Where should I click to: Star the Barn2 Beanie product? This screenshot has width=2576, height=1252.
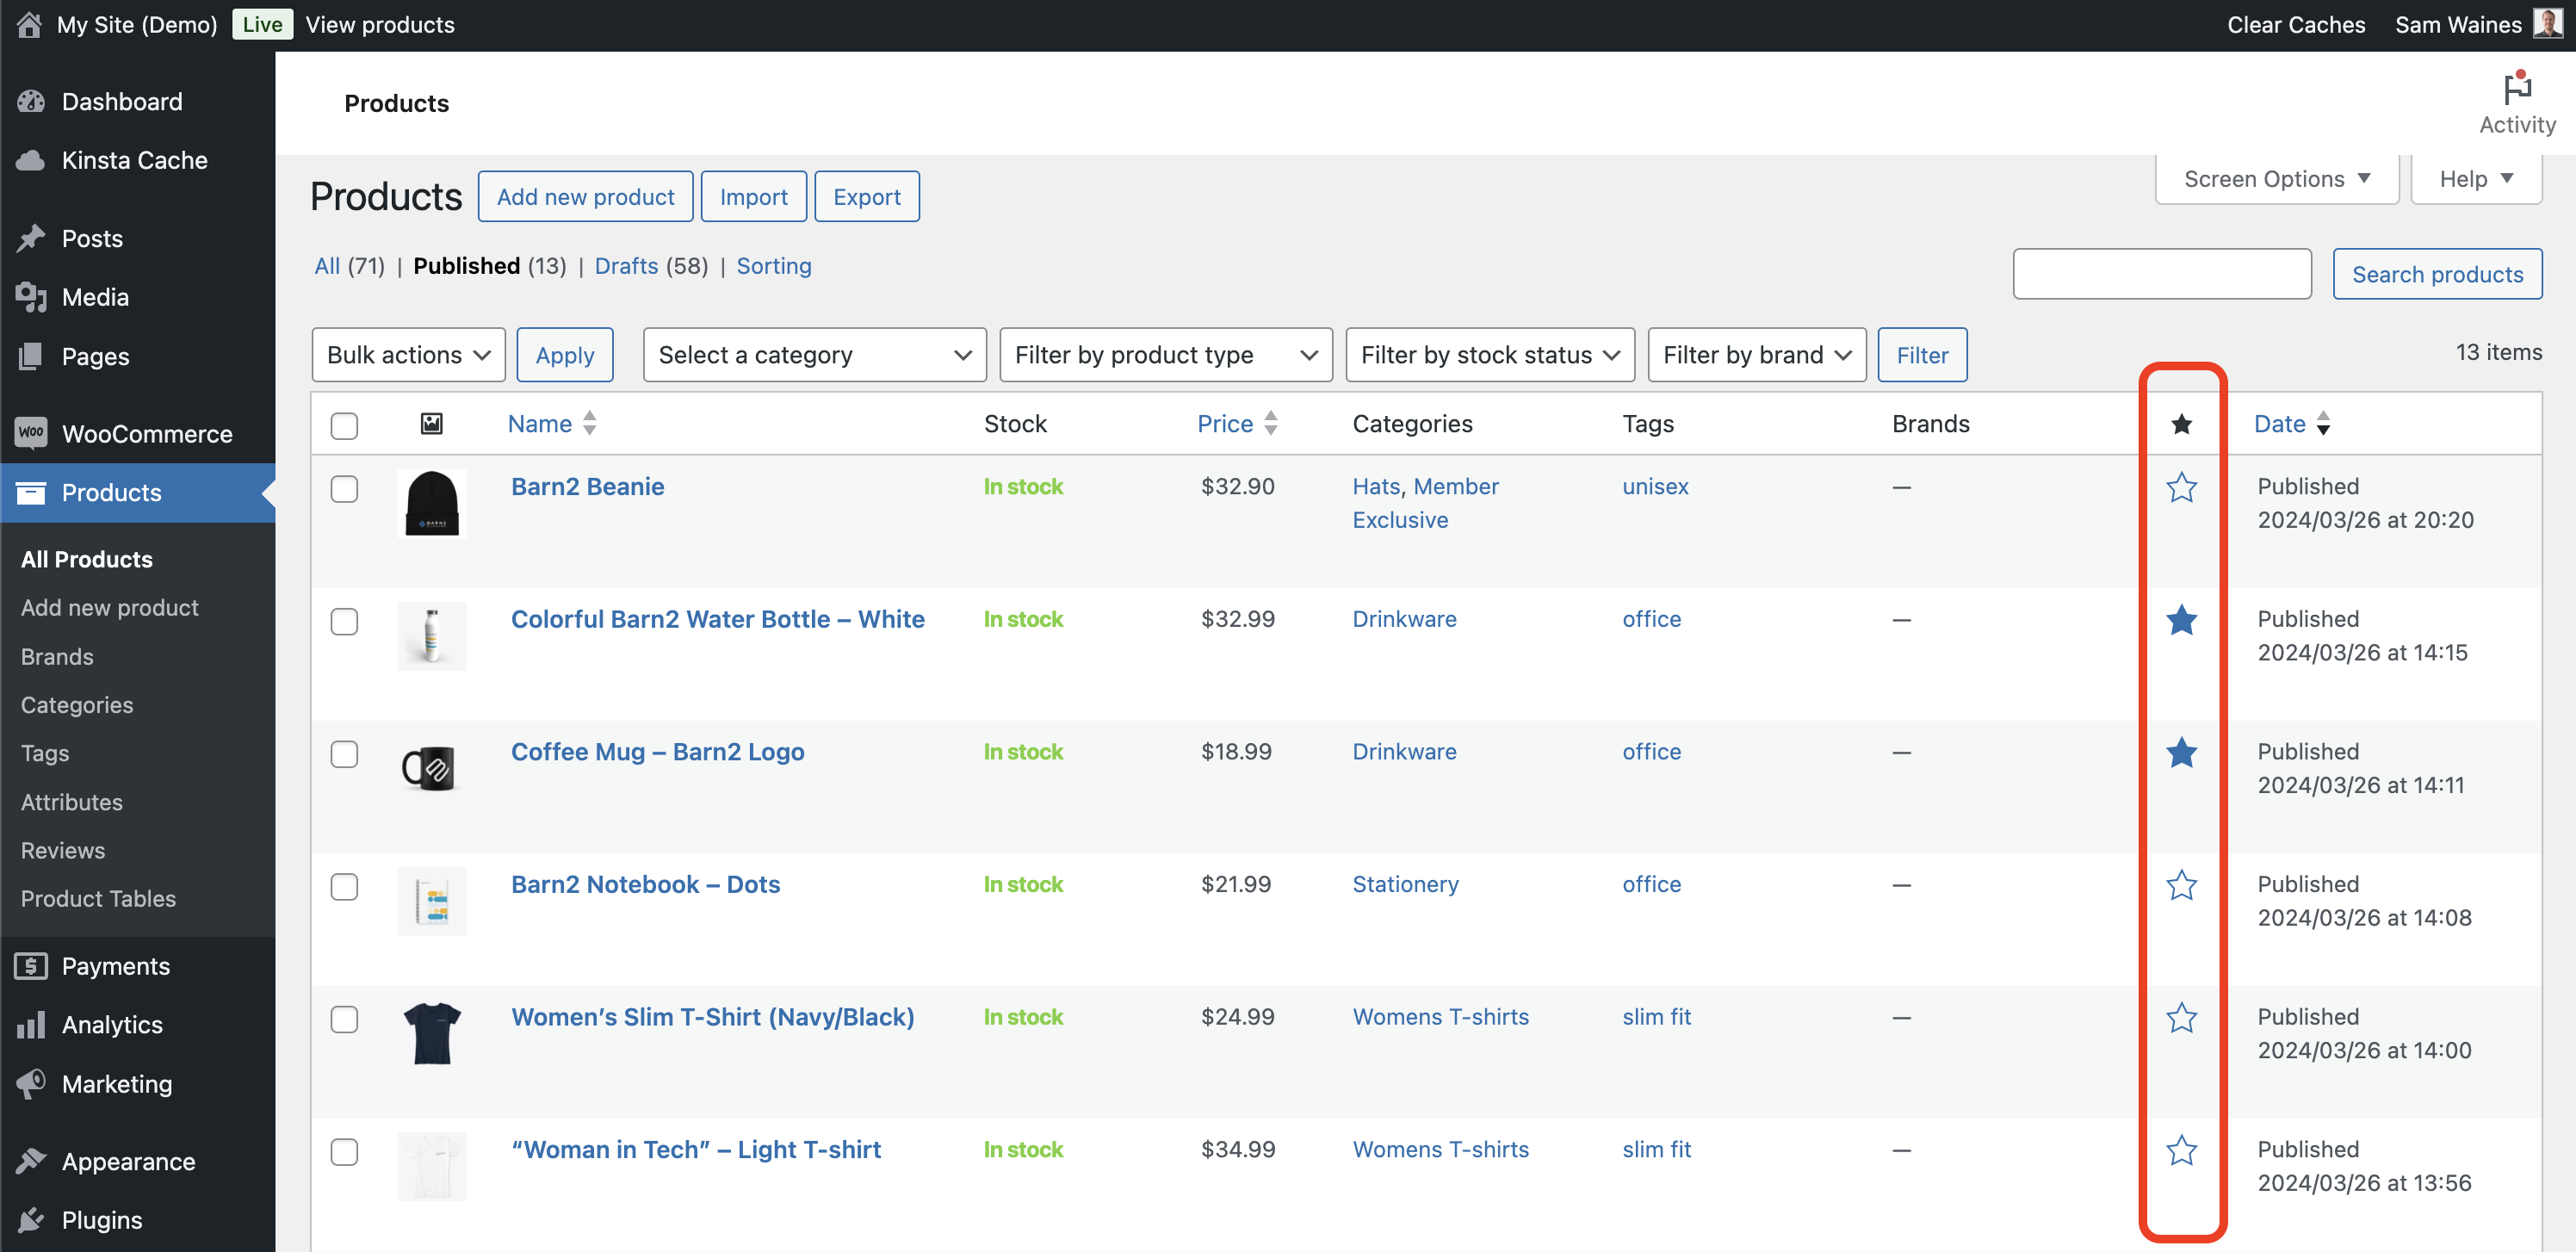(2182, 489)
